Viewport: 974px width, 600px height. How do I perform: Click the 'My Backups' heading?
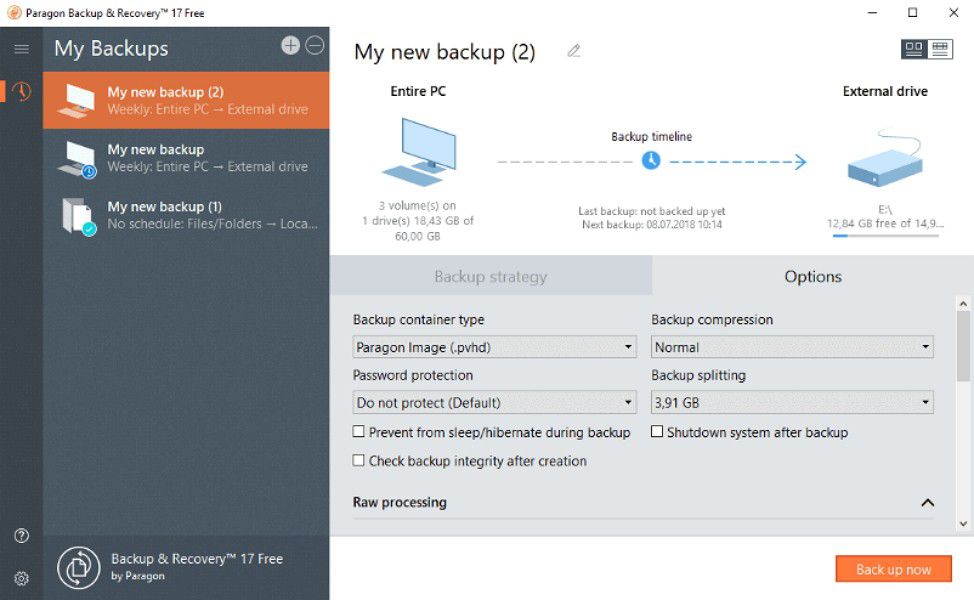pyautogui.click(x=111, y=48)
